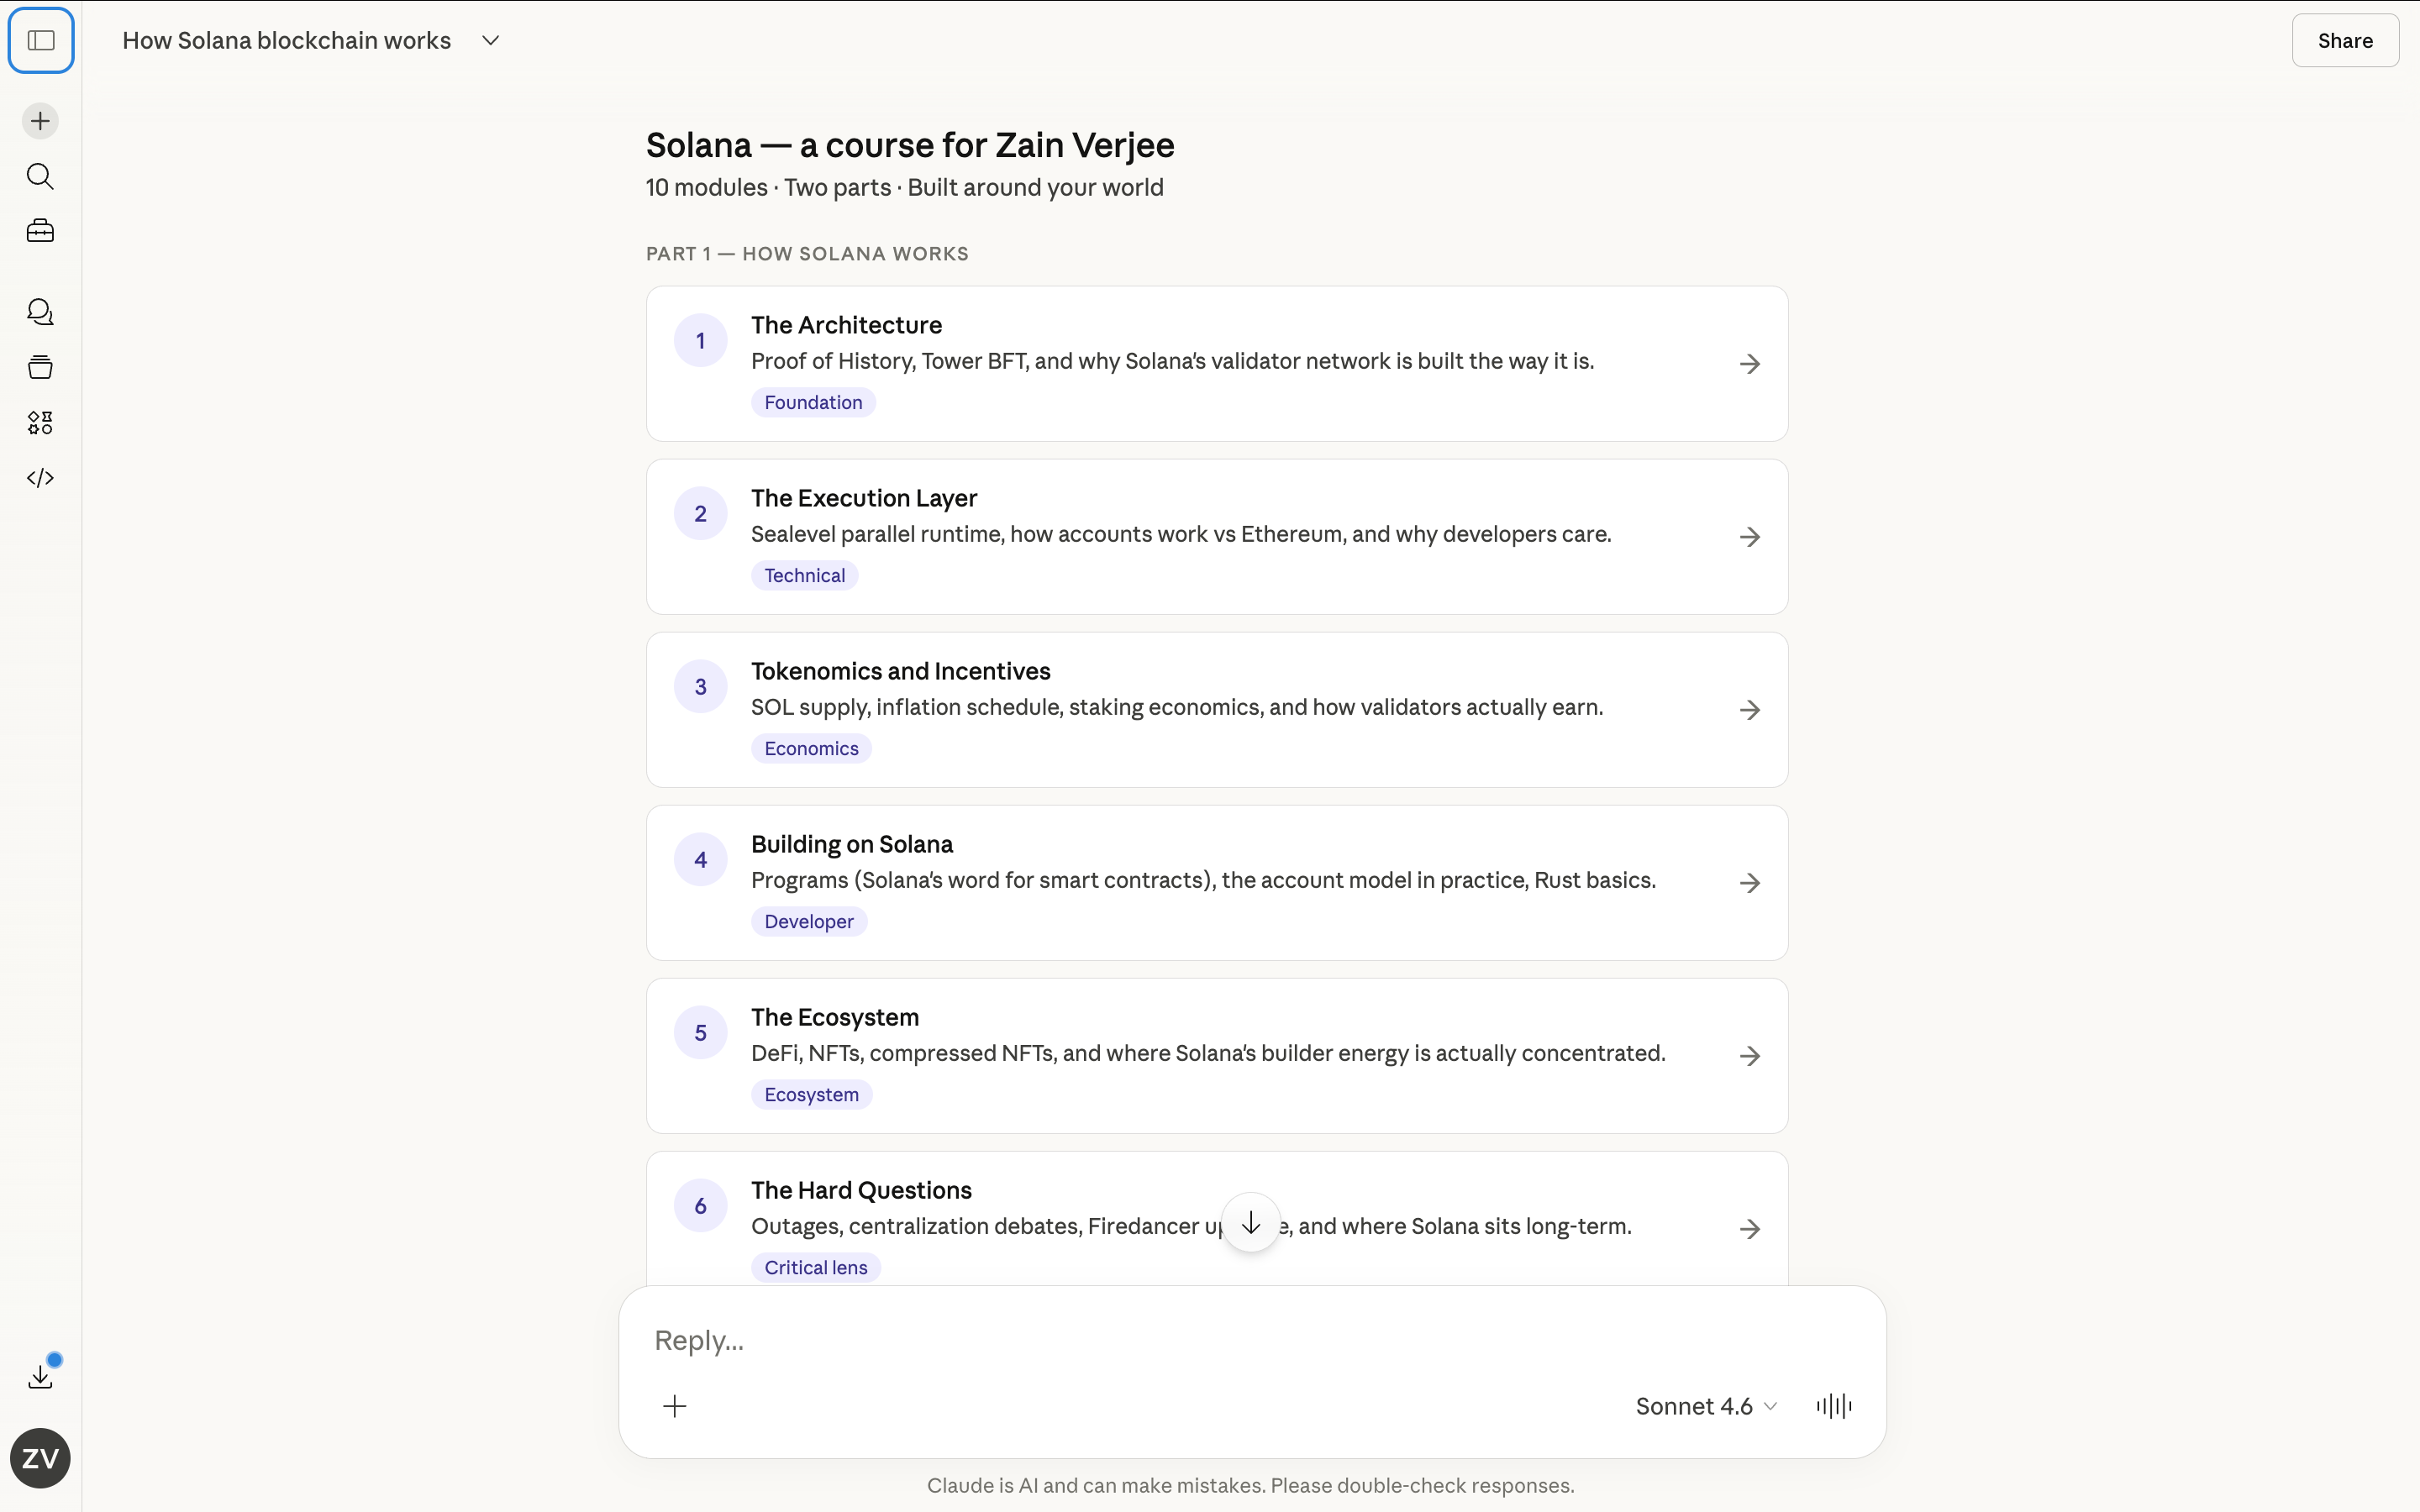Click the Share button

coord(2345,41)
